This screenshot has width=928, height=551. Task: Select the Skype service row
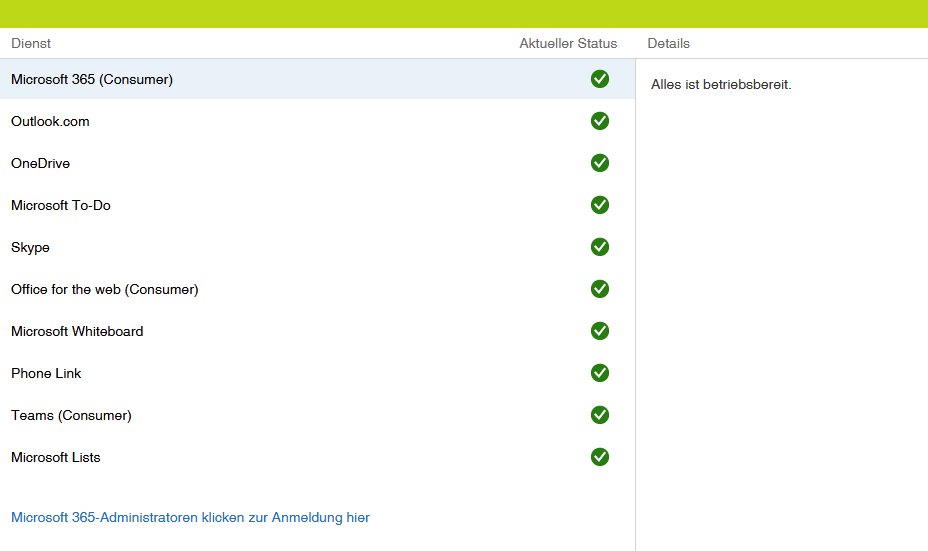[317, 247]
